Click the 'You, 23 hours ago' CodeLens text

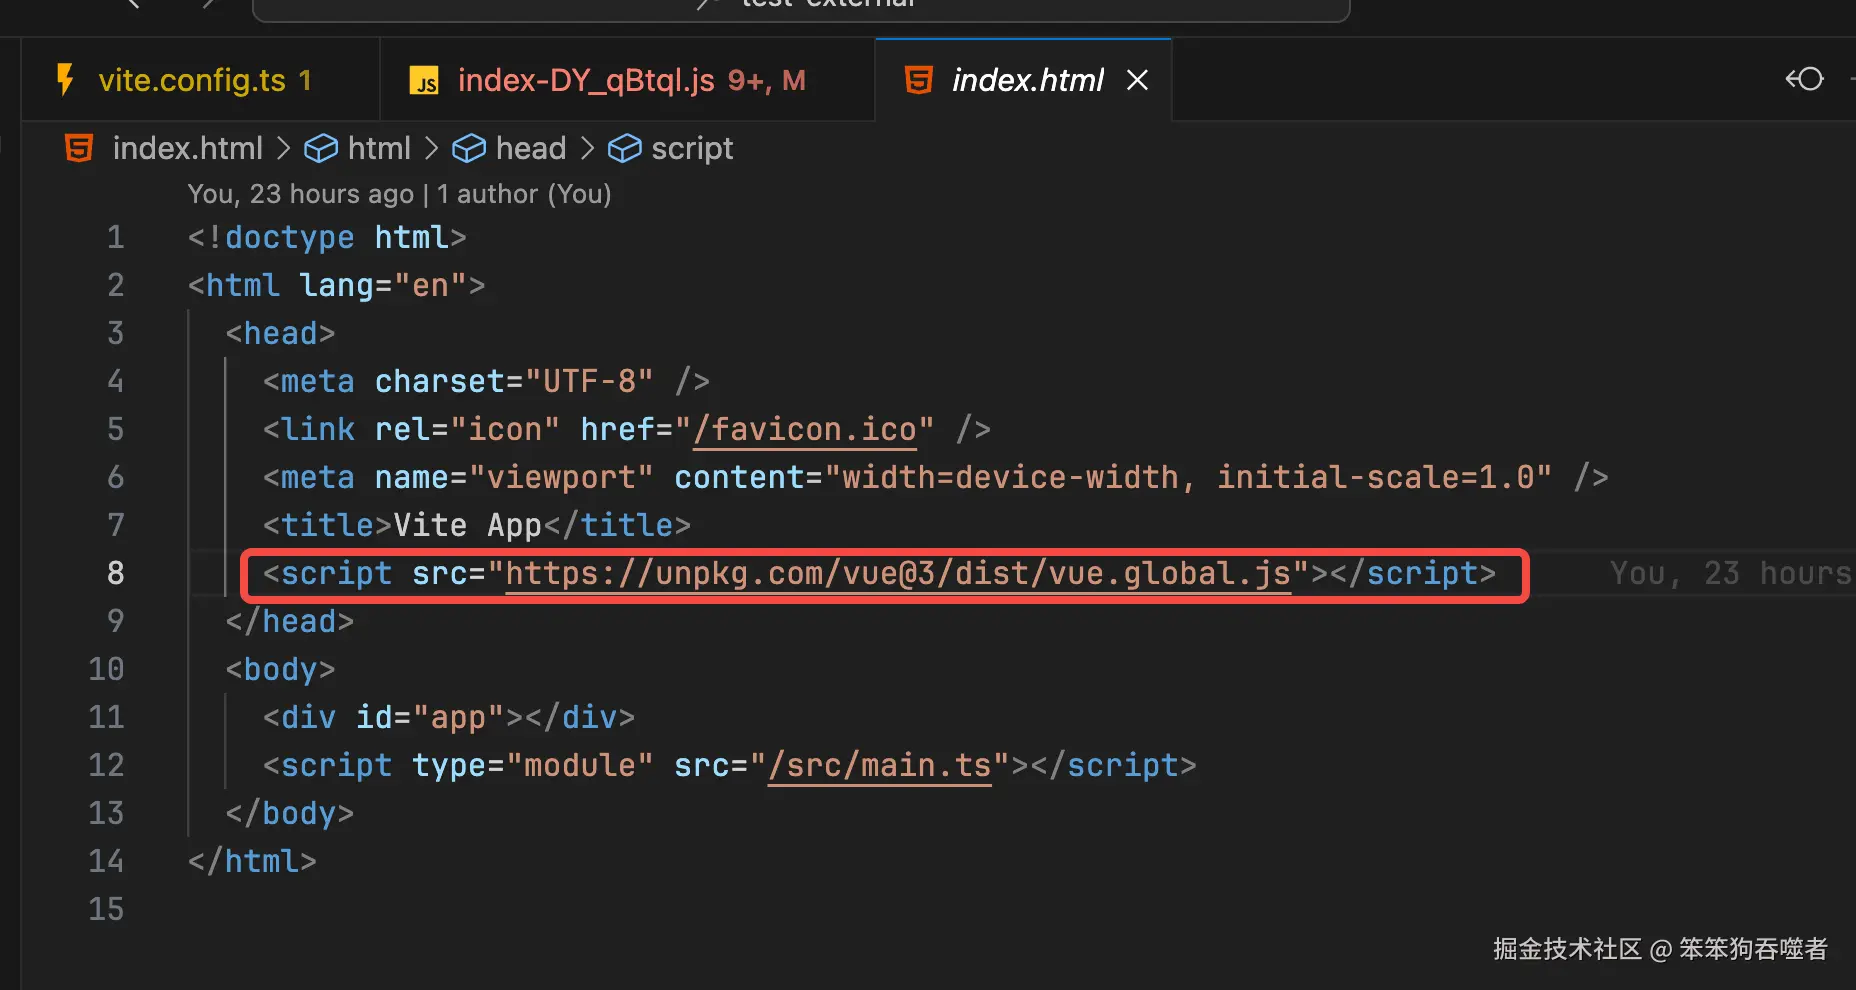(x=301, y=194)
